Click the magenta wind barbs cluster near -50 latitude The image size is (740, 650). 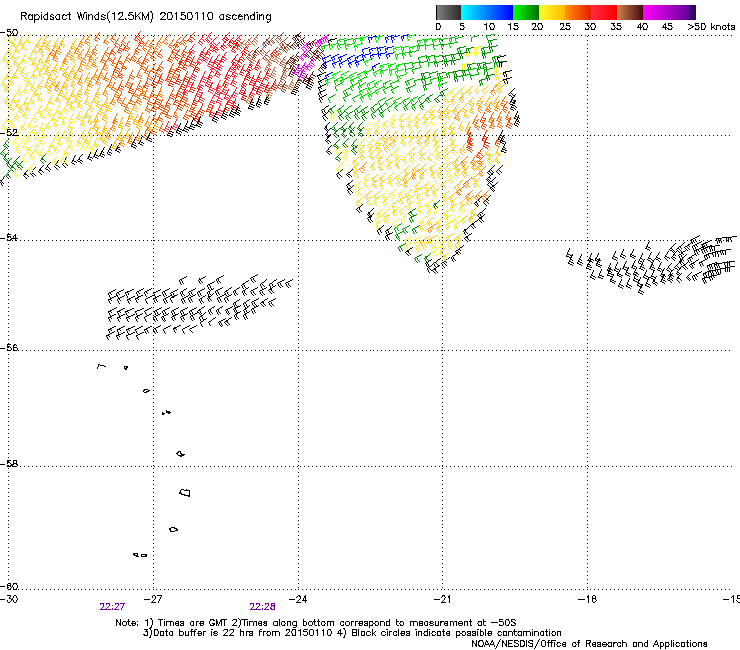309,58
